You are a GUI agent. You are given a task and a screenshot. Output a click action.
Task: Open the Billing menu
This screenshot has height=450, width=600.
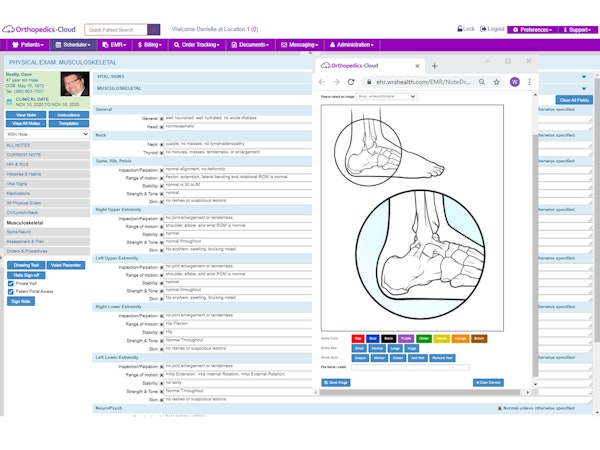[150, 45]
